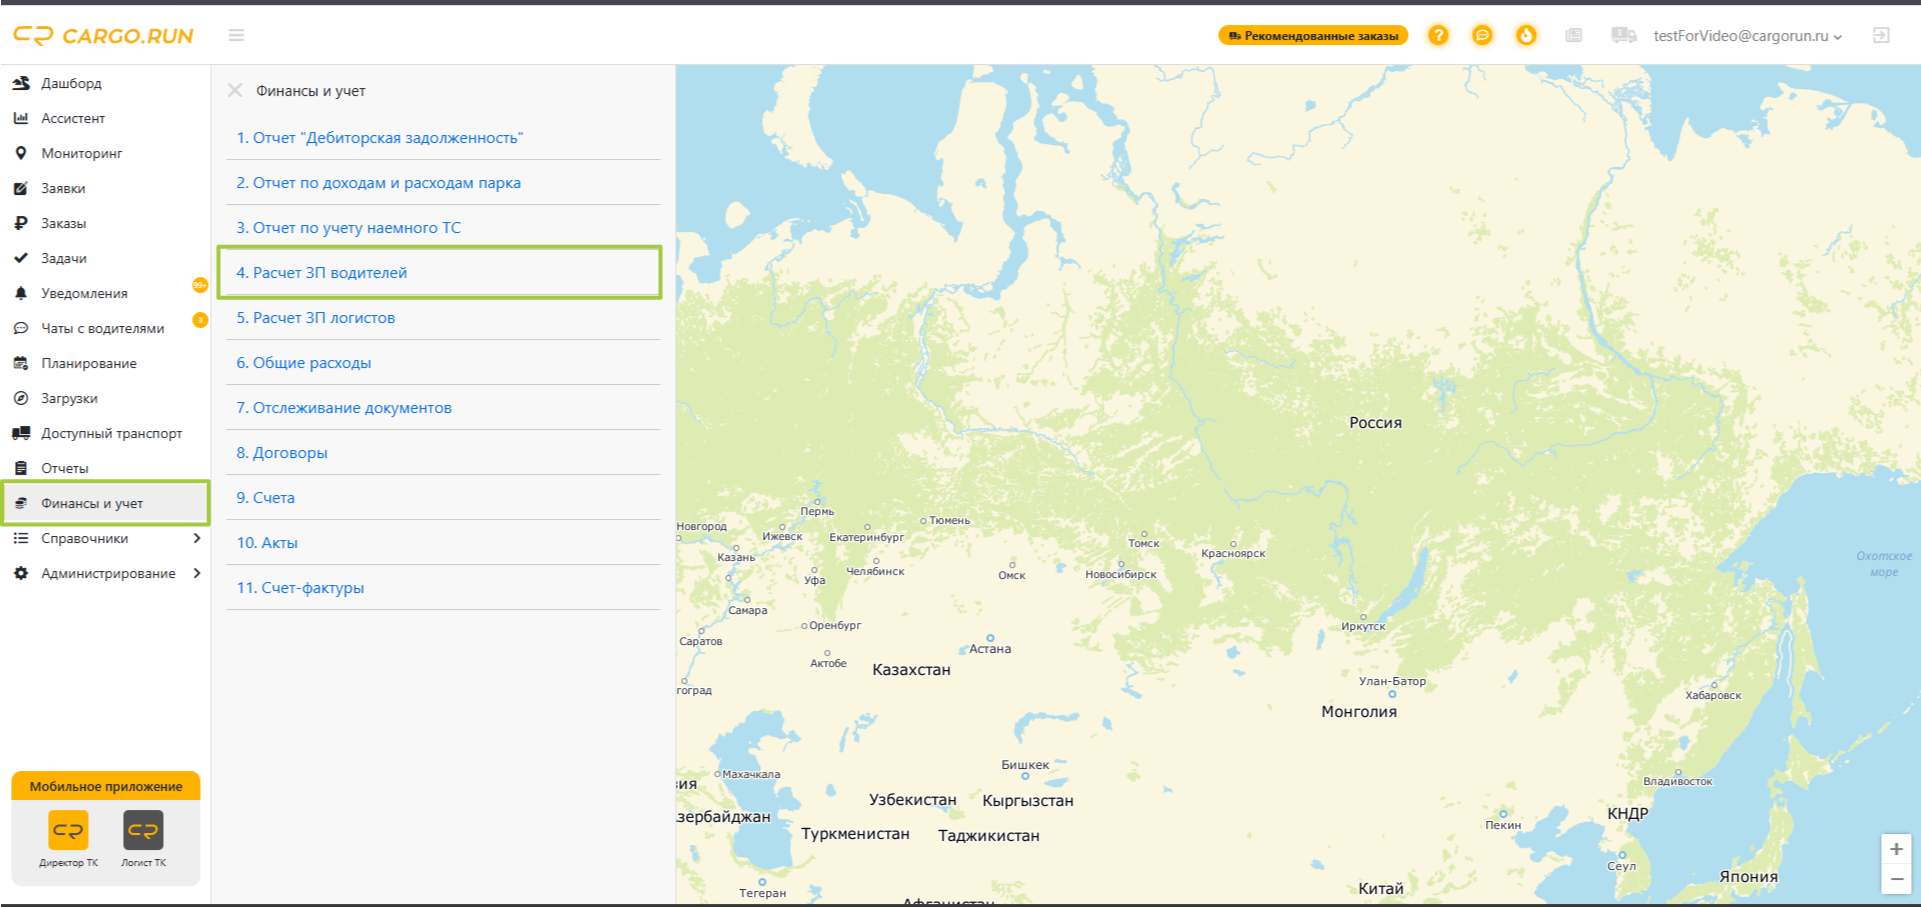Expand the Справочники submenu arrow
The width and height of the screenshot is (1921, 907).
pyautogui.click(x=196, y=538)
